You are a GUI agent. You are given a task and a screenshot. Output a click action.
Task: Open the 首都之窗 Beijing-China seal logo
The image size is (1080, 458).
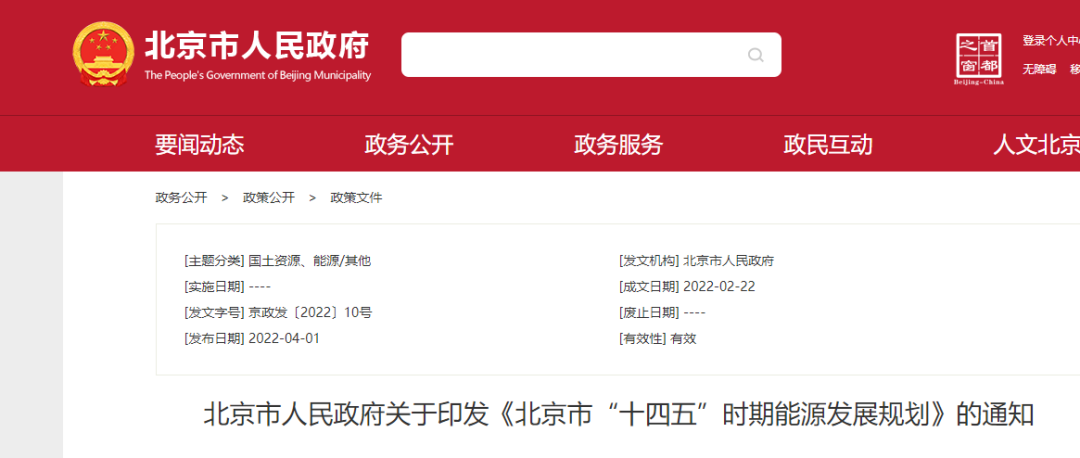[979, 59]
